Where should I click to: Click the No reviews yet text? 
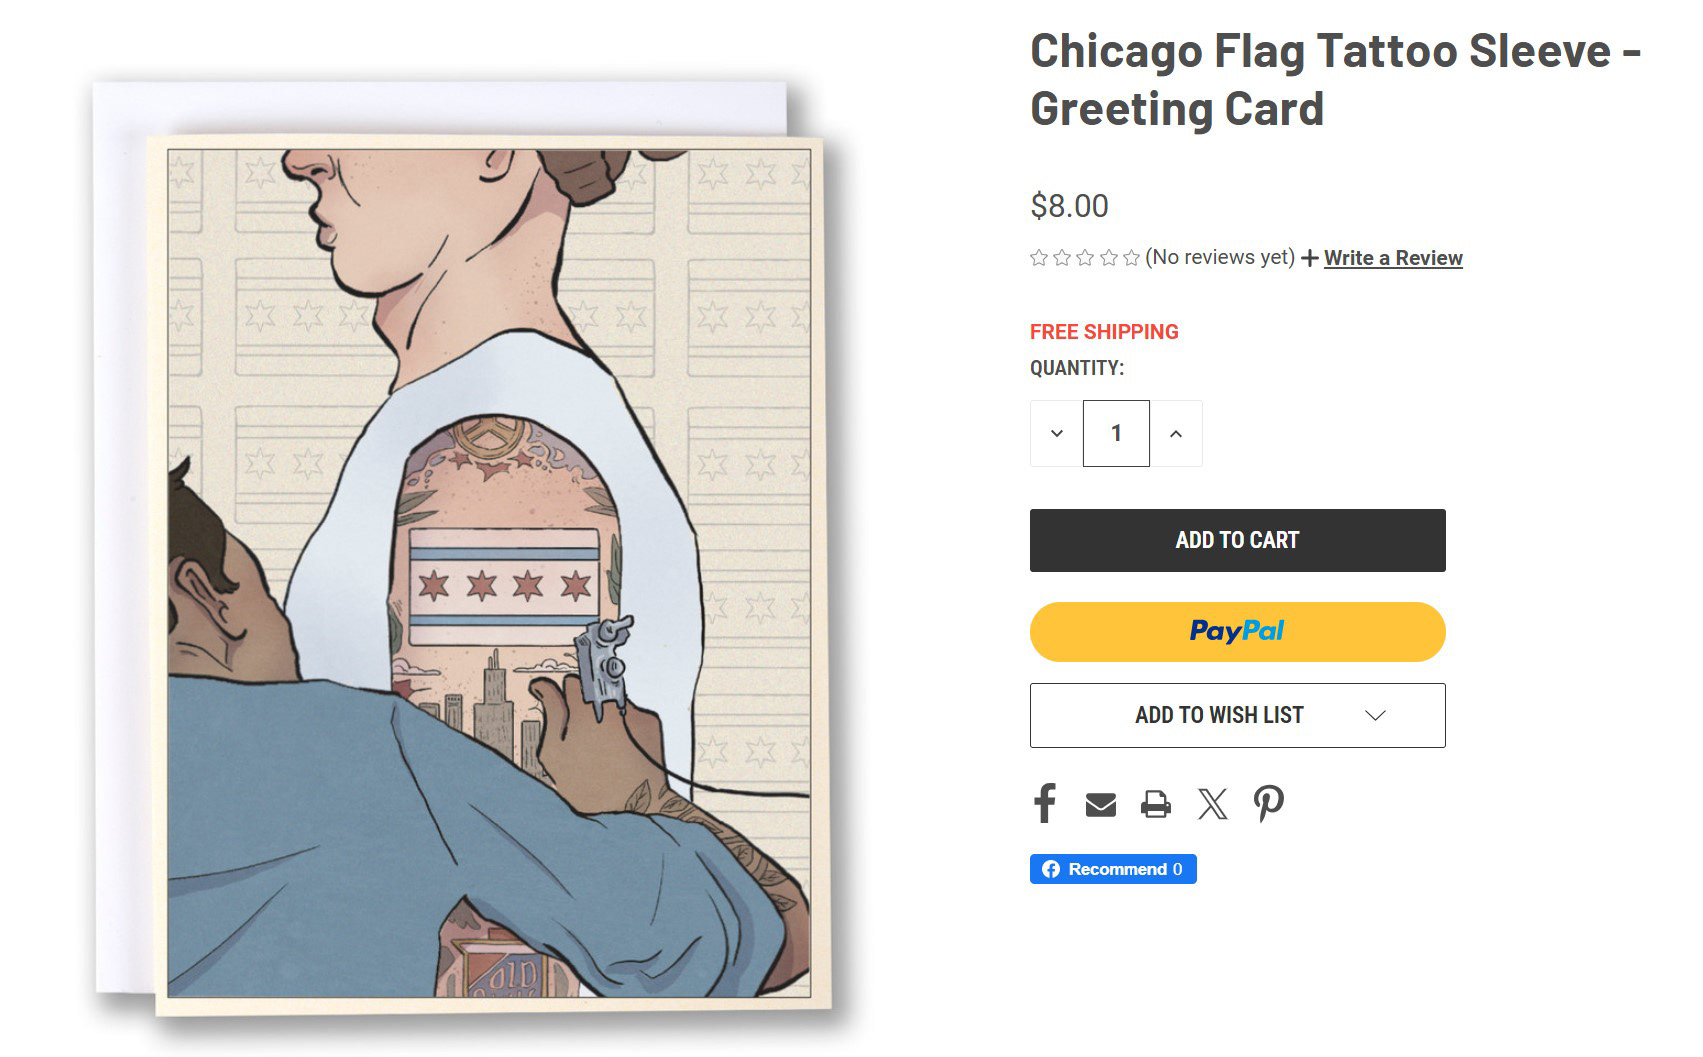click(1220, 257)
